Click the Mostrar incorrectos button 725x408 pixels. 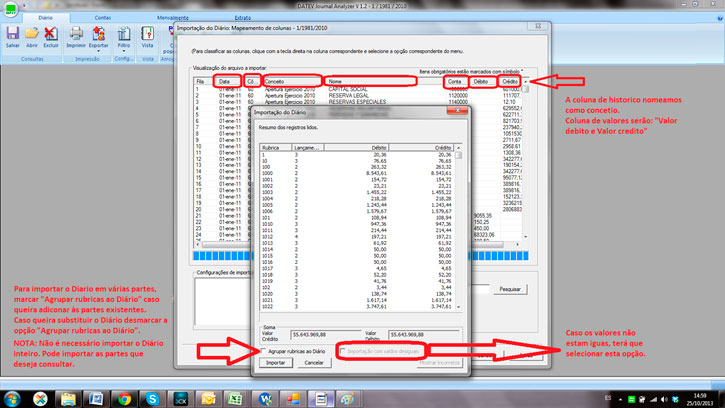pos(439,363)
